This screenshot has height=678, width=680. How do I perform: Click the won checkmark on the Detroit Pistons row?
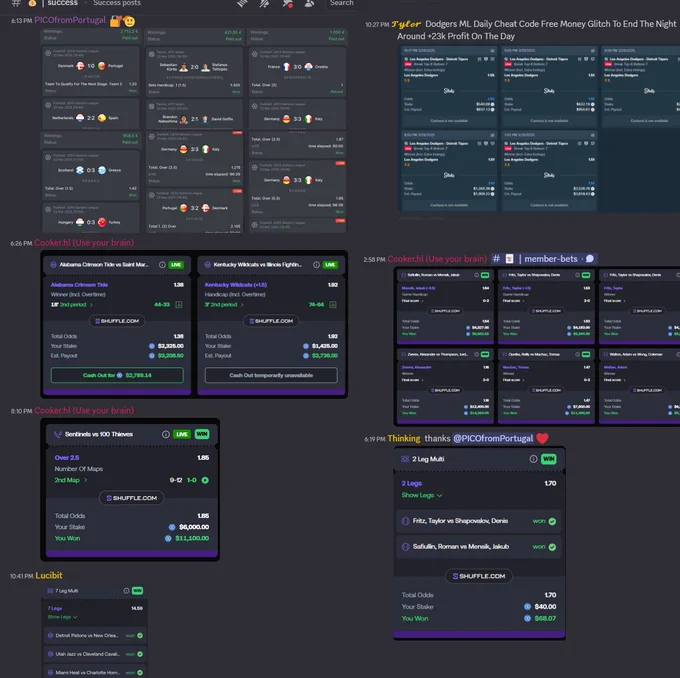(140, 635)
